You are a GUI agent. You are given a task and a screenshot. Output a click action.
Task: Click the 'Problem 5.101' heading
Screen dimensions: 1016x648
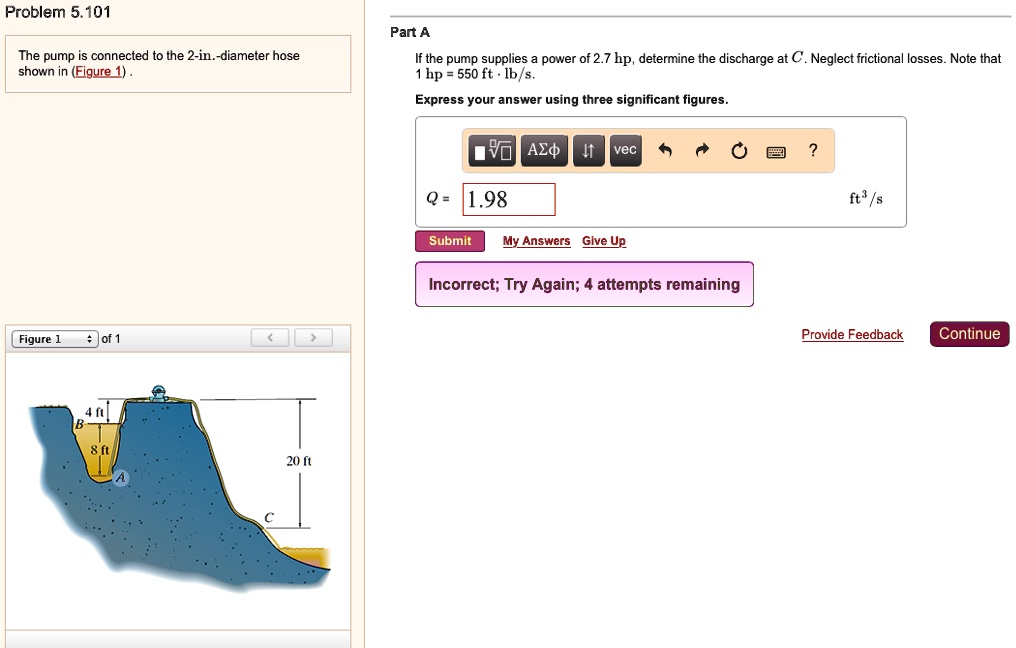[58, 12]
